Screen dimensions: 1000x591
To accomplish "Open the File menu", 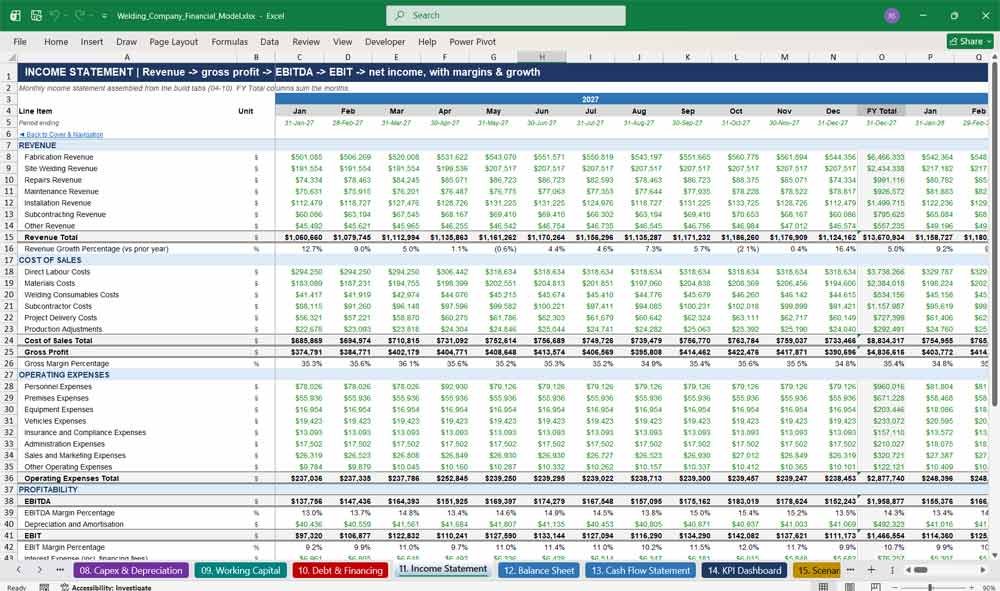I will pos(20,41).
